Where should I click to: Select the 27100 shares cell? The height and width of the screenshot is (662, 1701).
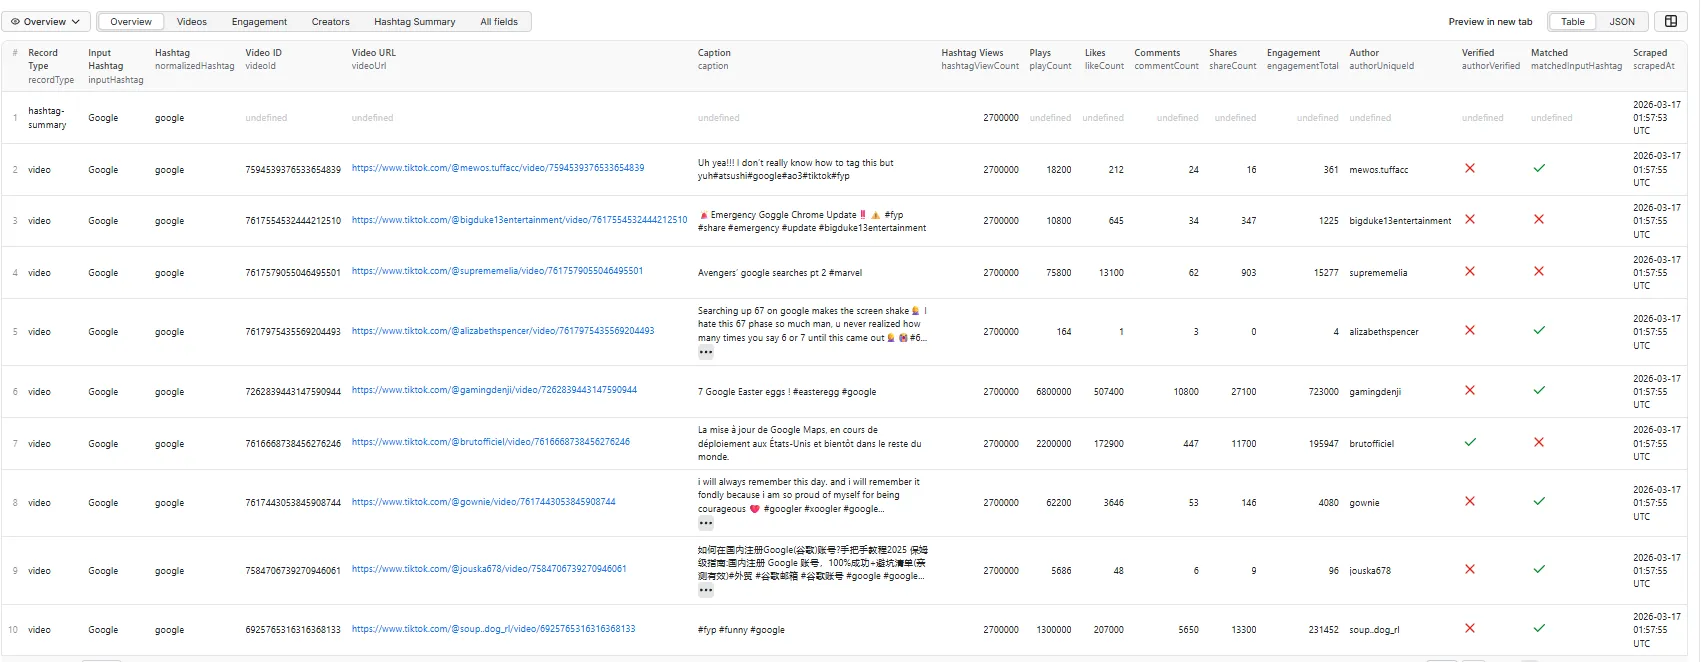pos(1243,392)
